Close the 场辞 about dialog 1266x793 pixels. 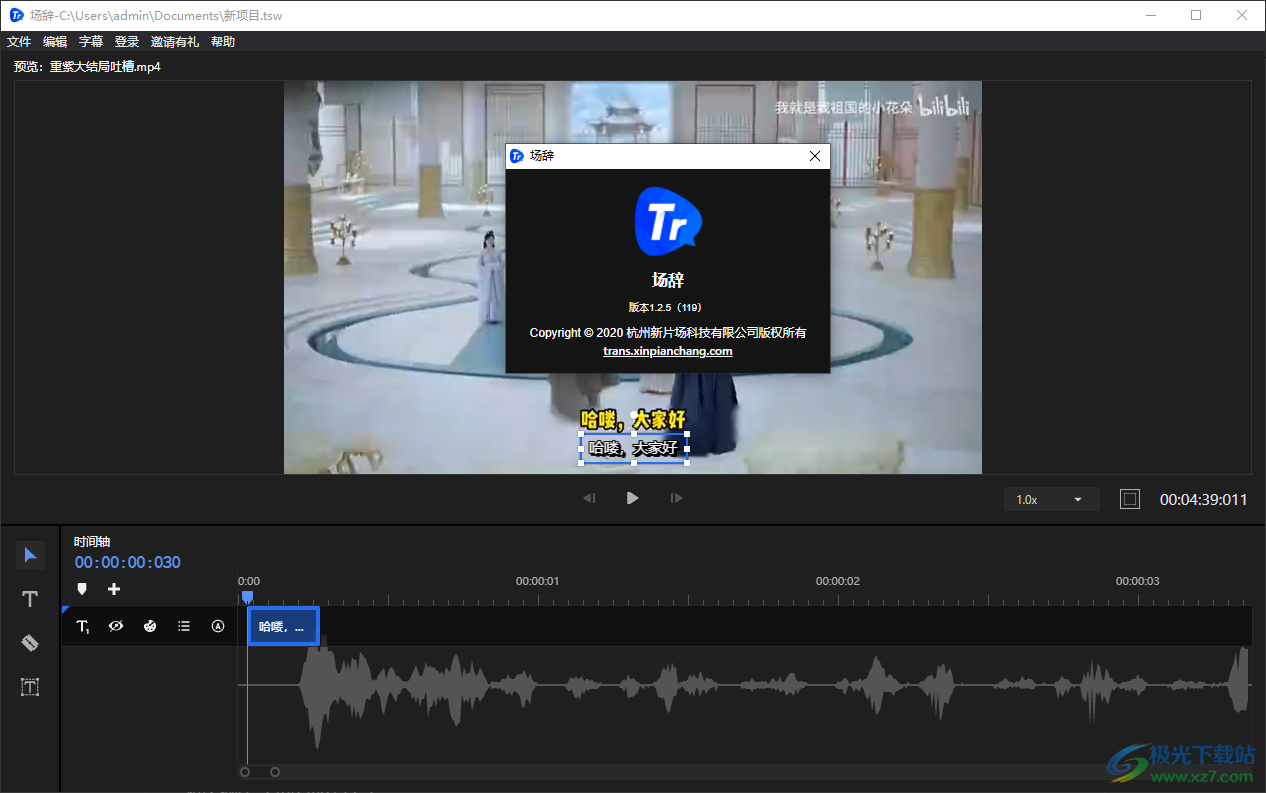815,156
